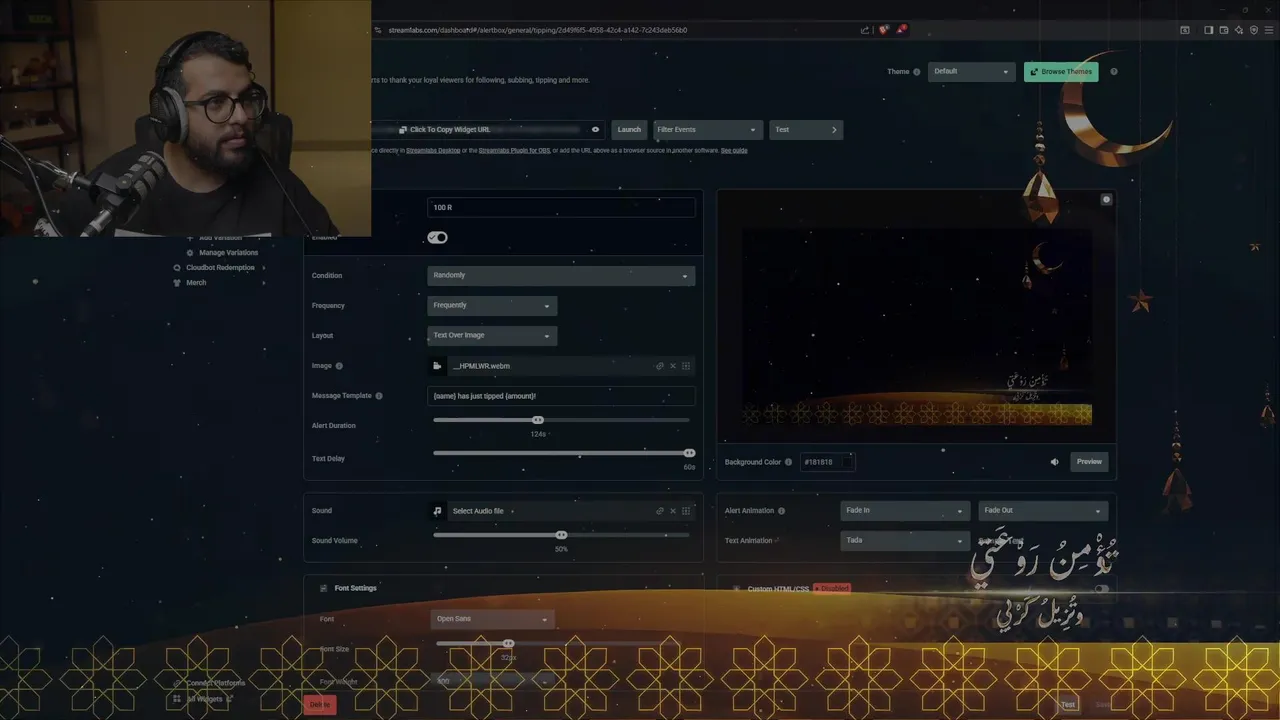
Task: Click the Brave shield icon in the address bar
Action: pyautogui.click(x=884, y=30)
